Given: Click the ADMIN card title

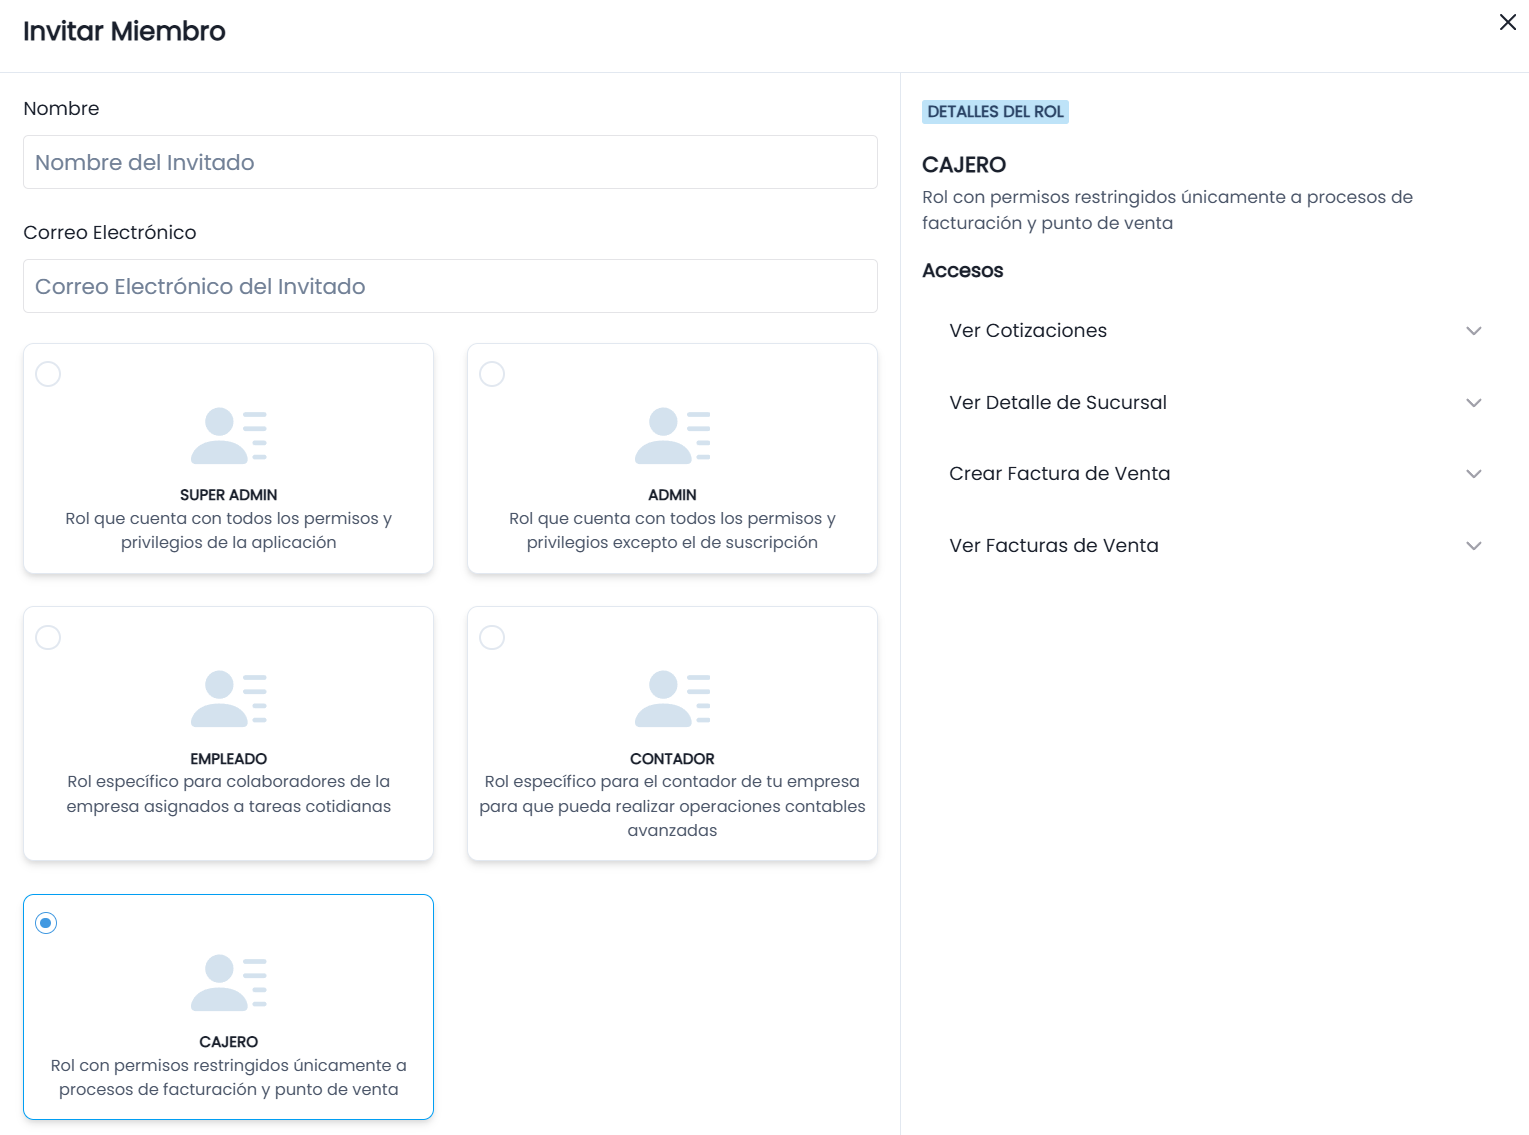Looking at the screenshot, I should (x=672, y=495).
